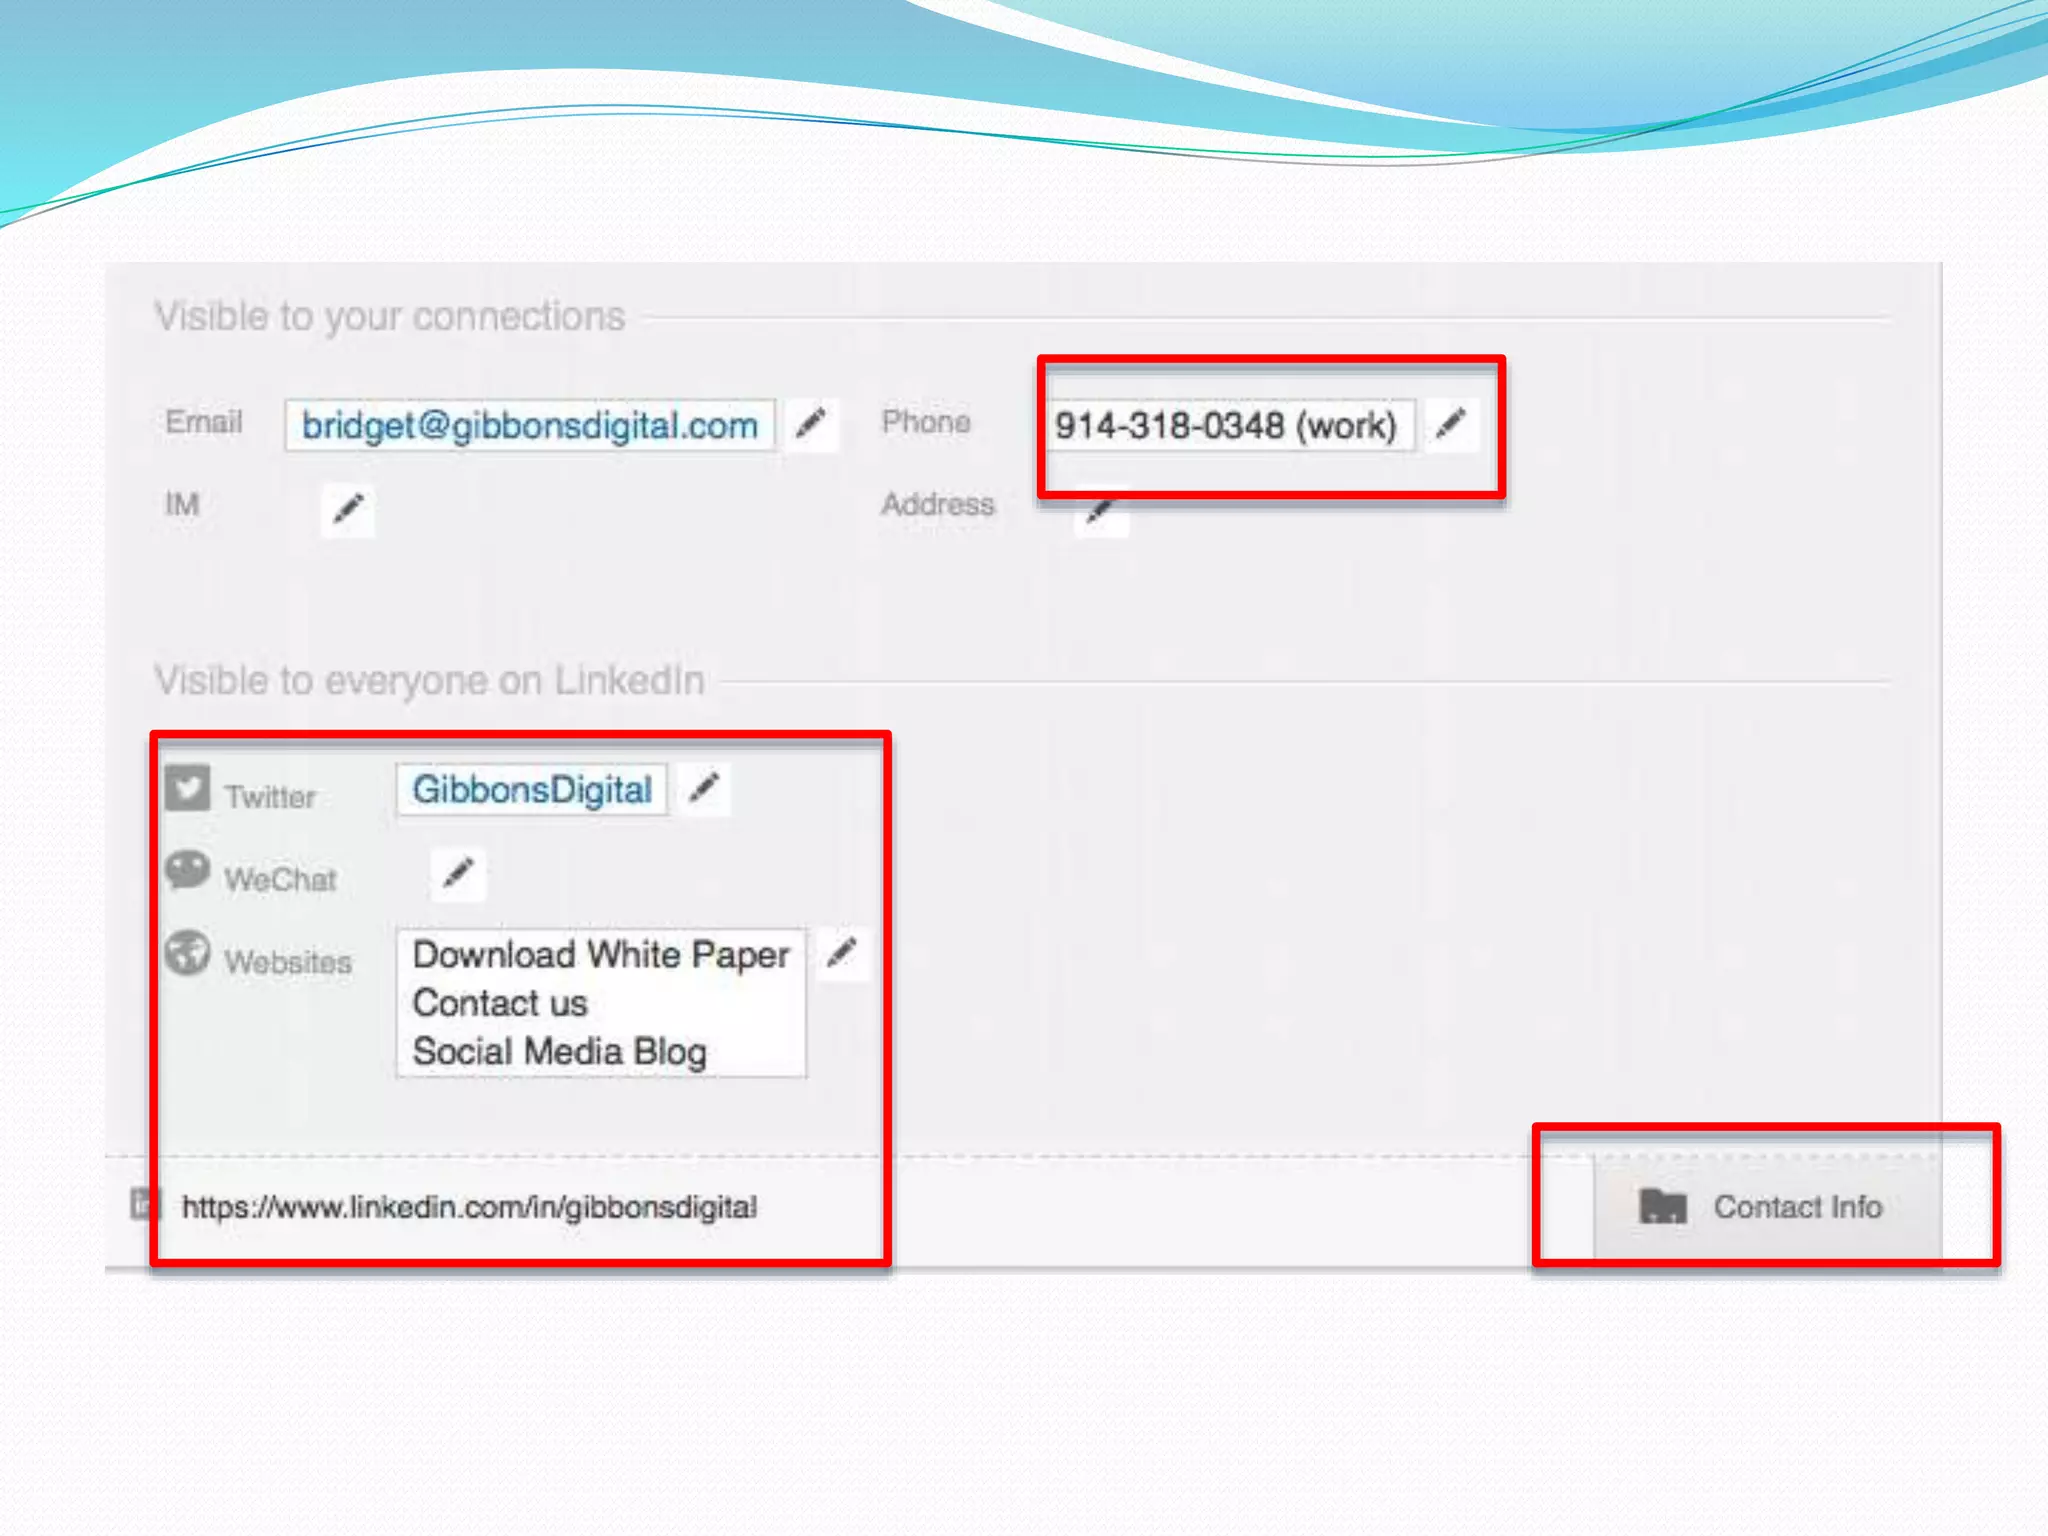Screen dimensions: 2048x1536
Task: Click the 914-318-0348 work phone field
Action: click(x=1225, y=426)
